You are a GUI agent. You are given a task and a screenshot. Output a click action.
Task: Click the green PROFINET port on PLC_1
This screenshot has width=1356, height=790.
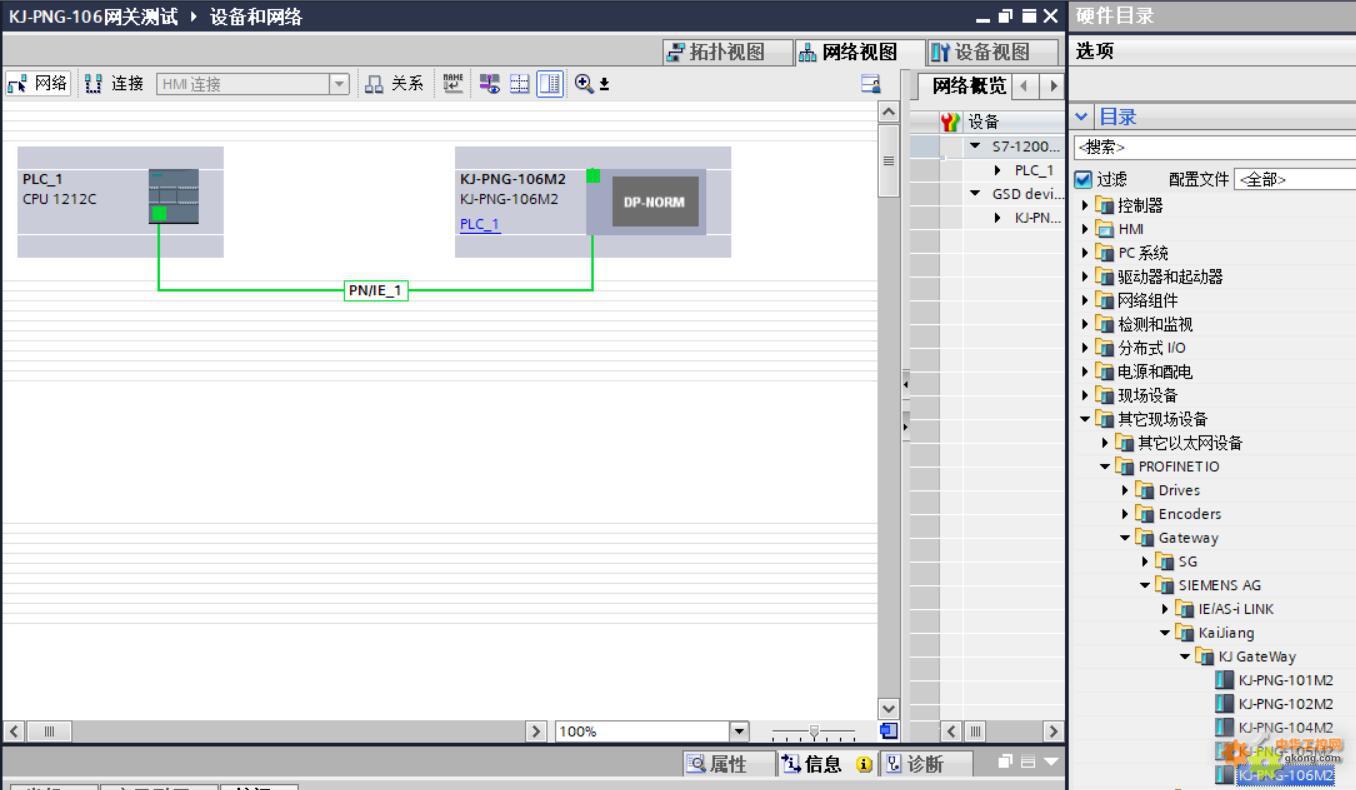[x=159, y=213]
